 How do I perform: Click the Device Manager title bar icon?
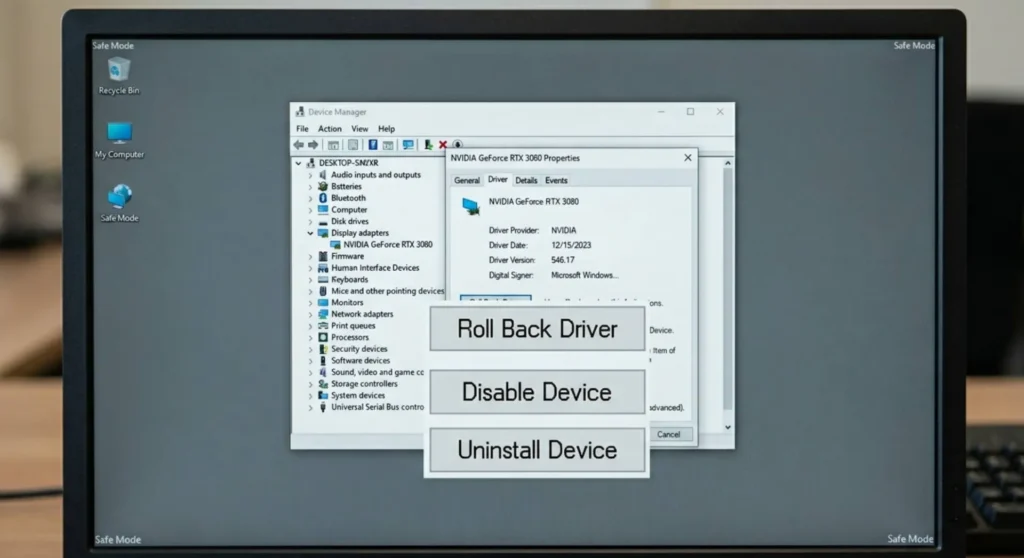click(x=300, y=112)
